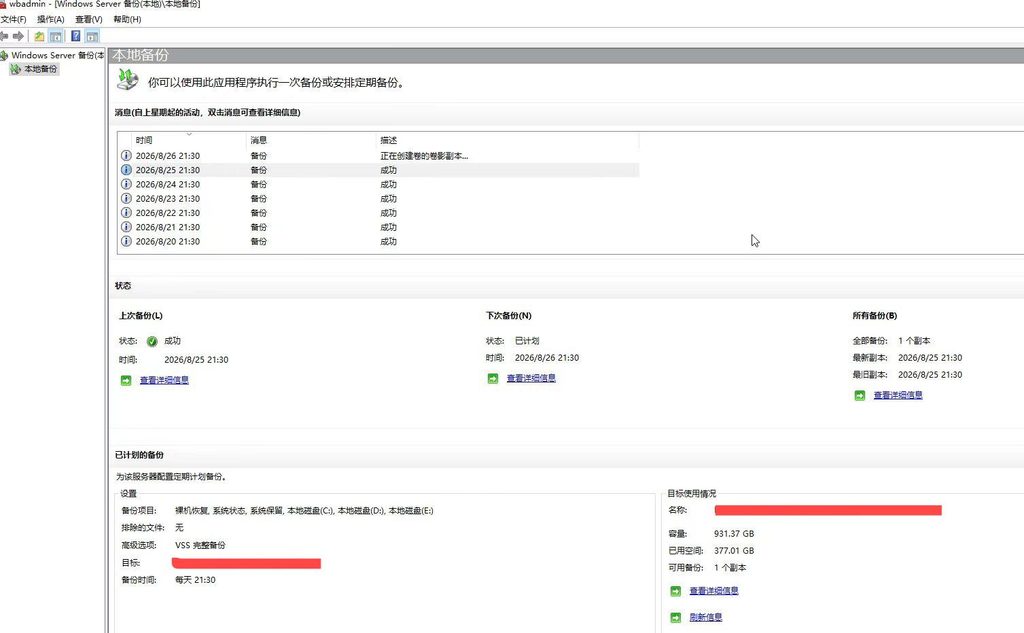Select the 本地备份 label in the tree

click(40, 69)
